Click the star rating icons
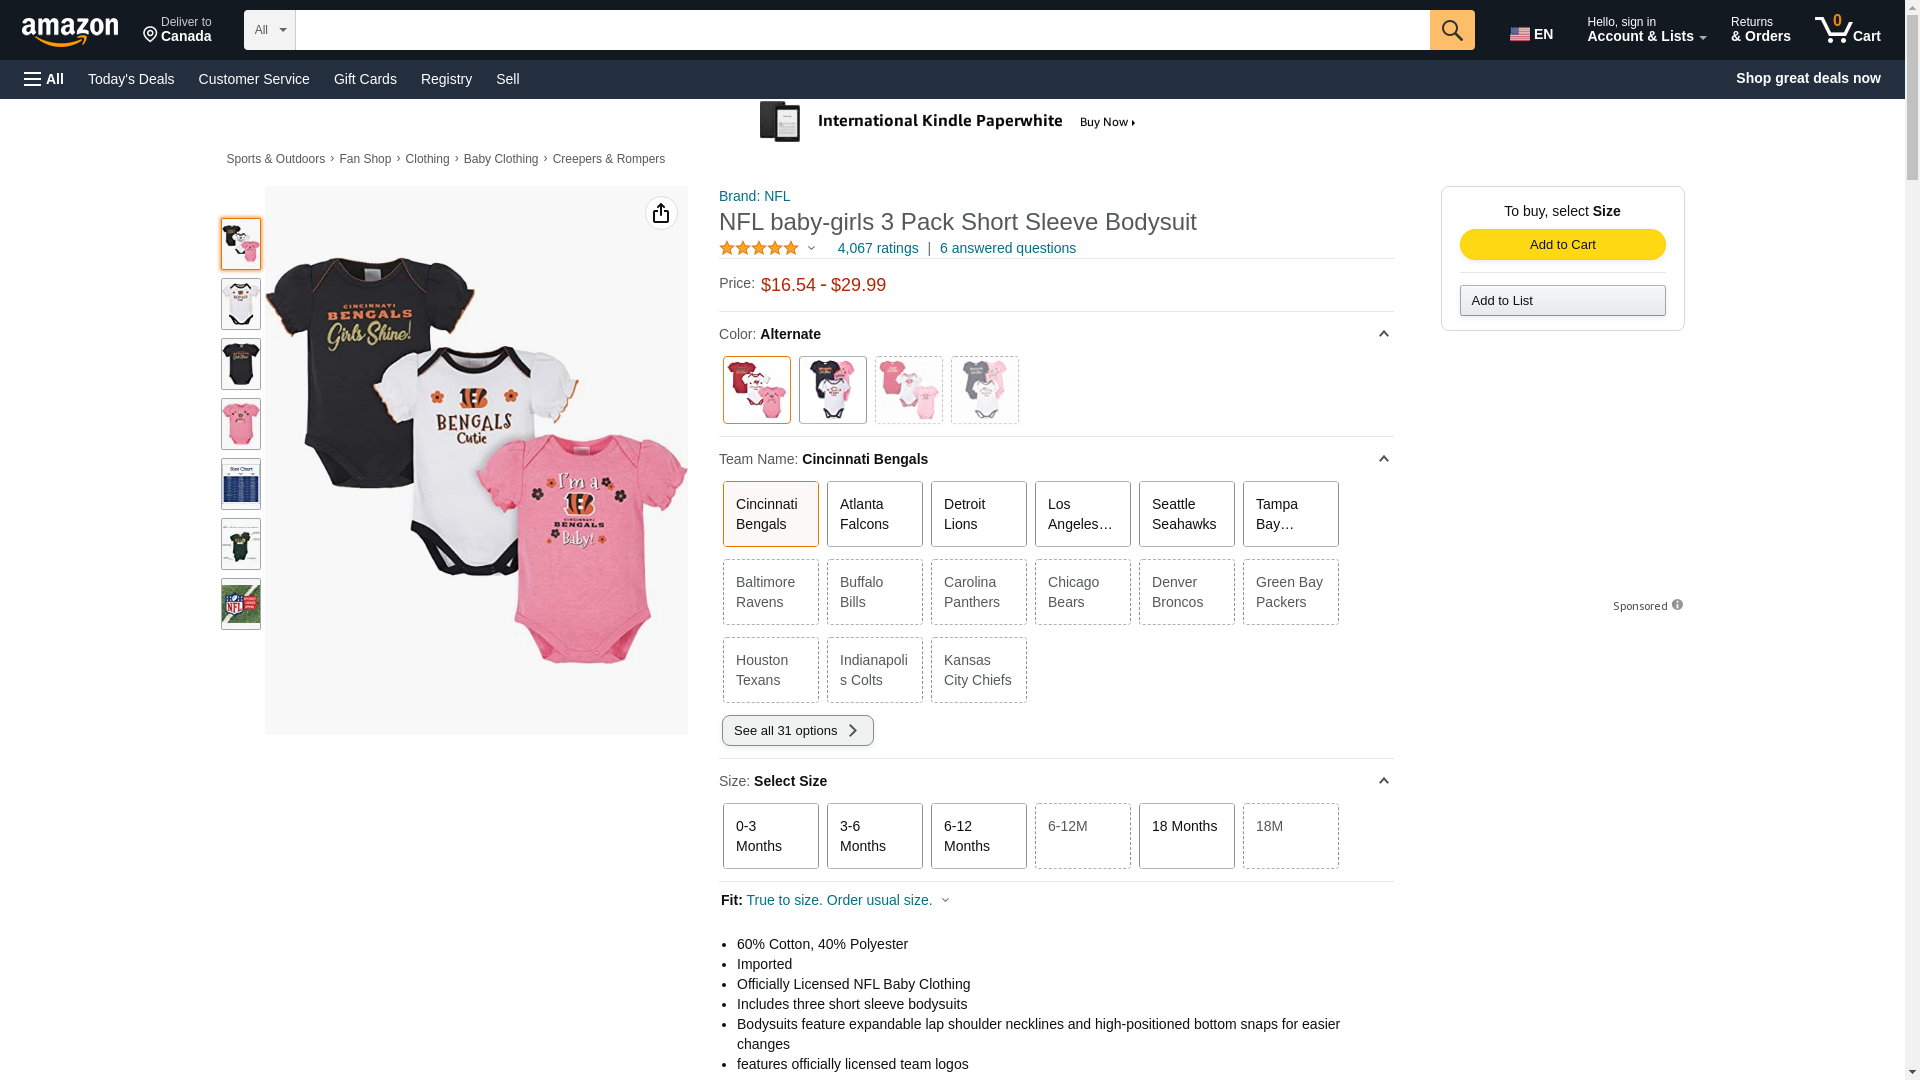The width and height of the screenshot is (1920, 1080). 759,248
